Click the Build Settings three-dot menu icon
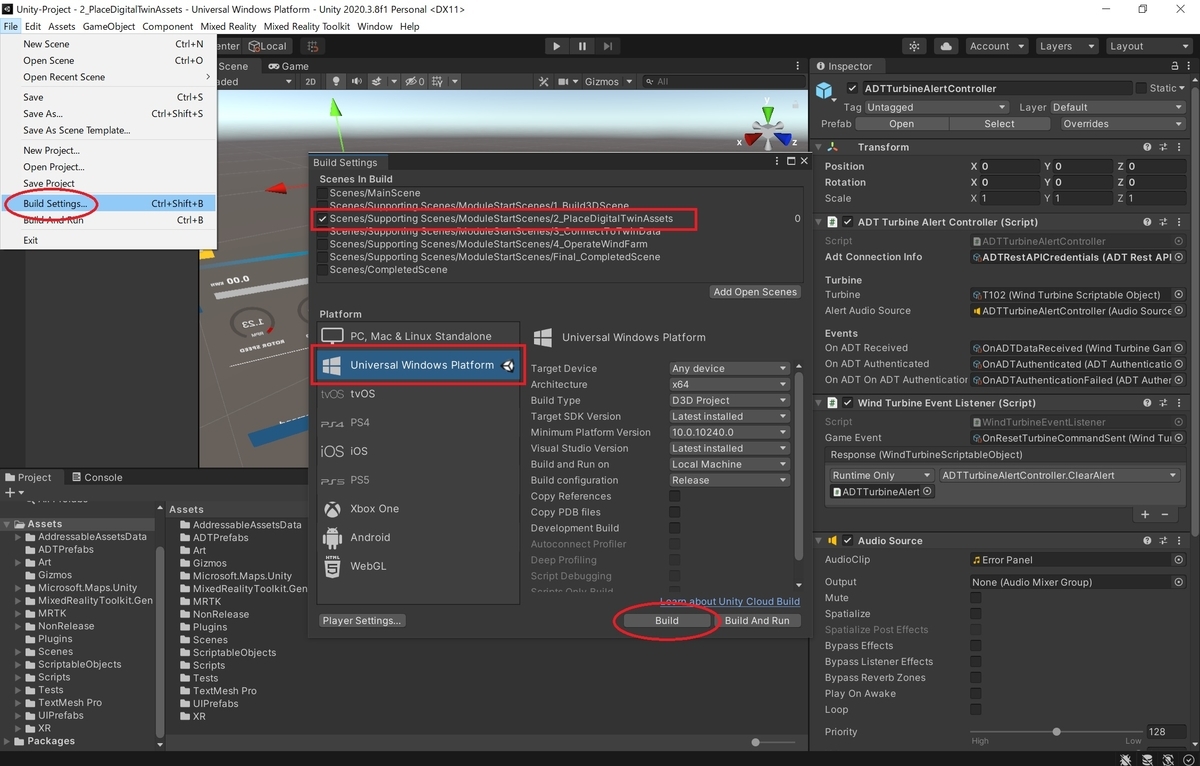The height and width of the screenshot is (766, 1200). 778,161
